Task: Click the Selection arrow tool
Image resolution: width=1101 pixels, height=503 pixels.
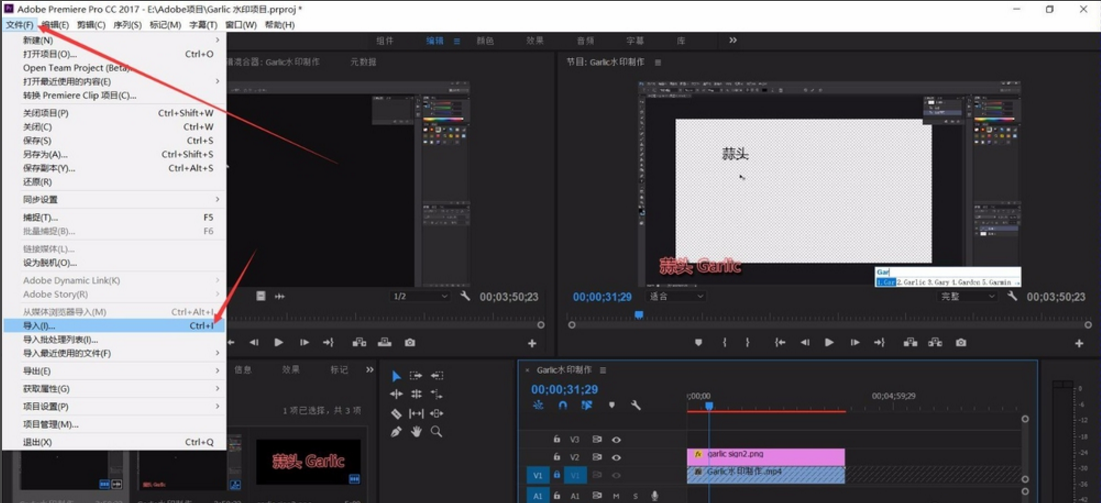Action: click(396, 376)
